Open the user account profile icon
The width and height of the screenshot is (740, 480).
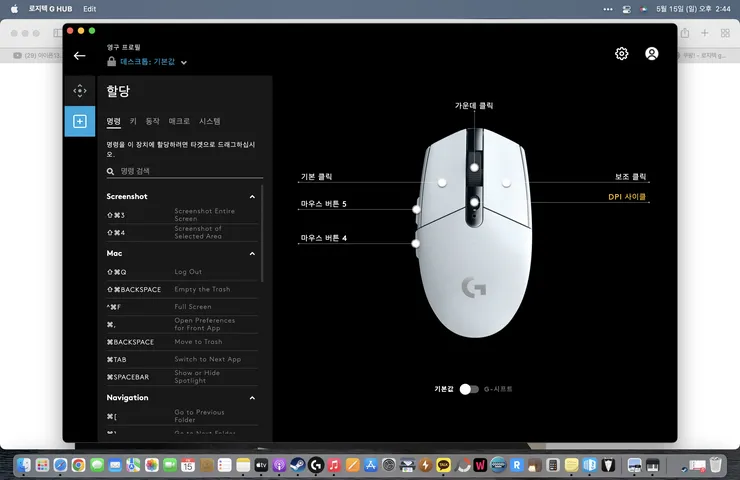click(652, 54)
